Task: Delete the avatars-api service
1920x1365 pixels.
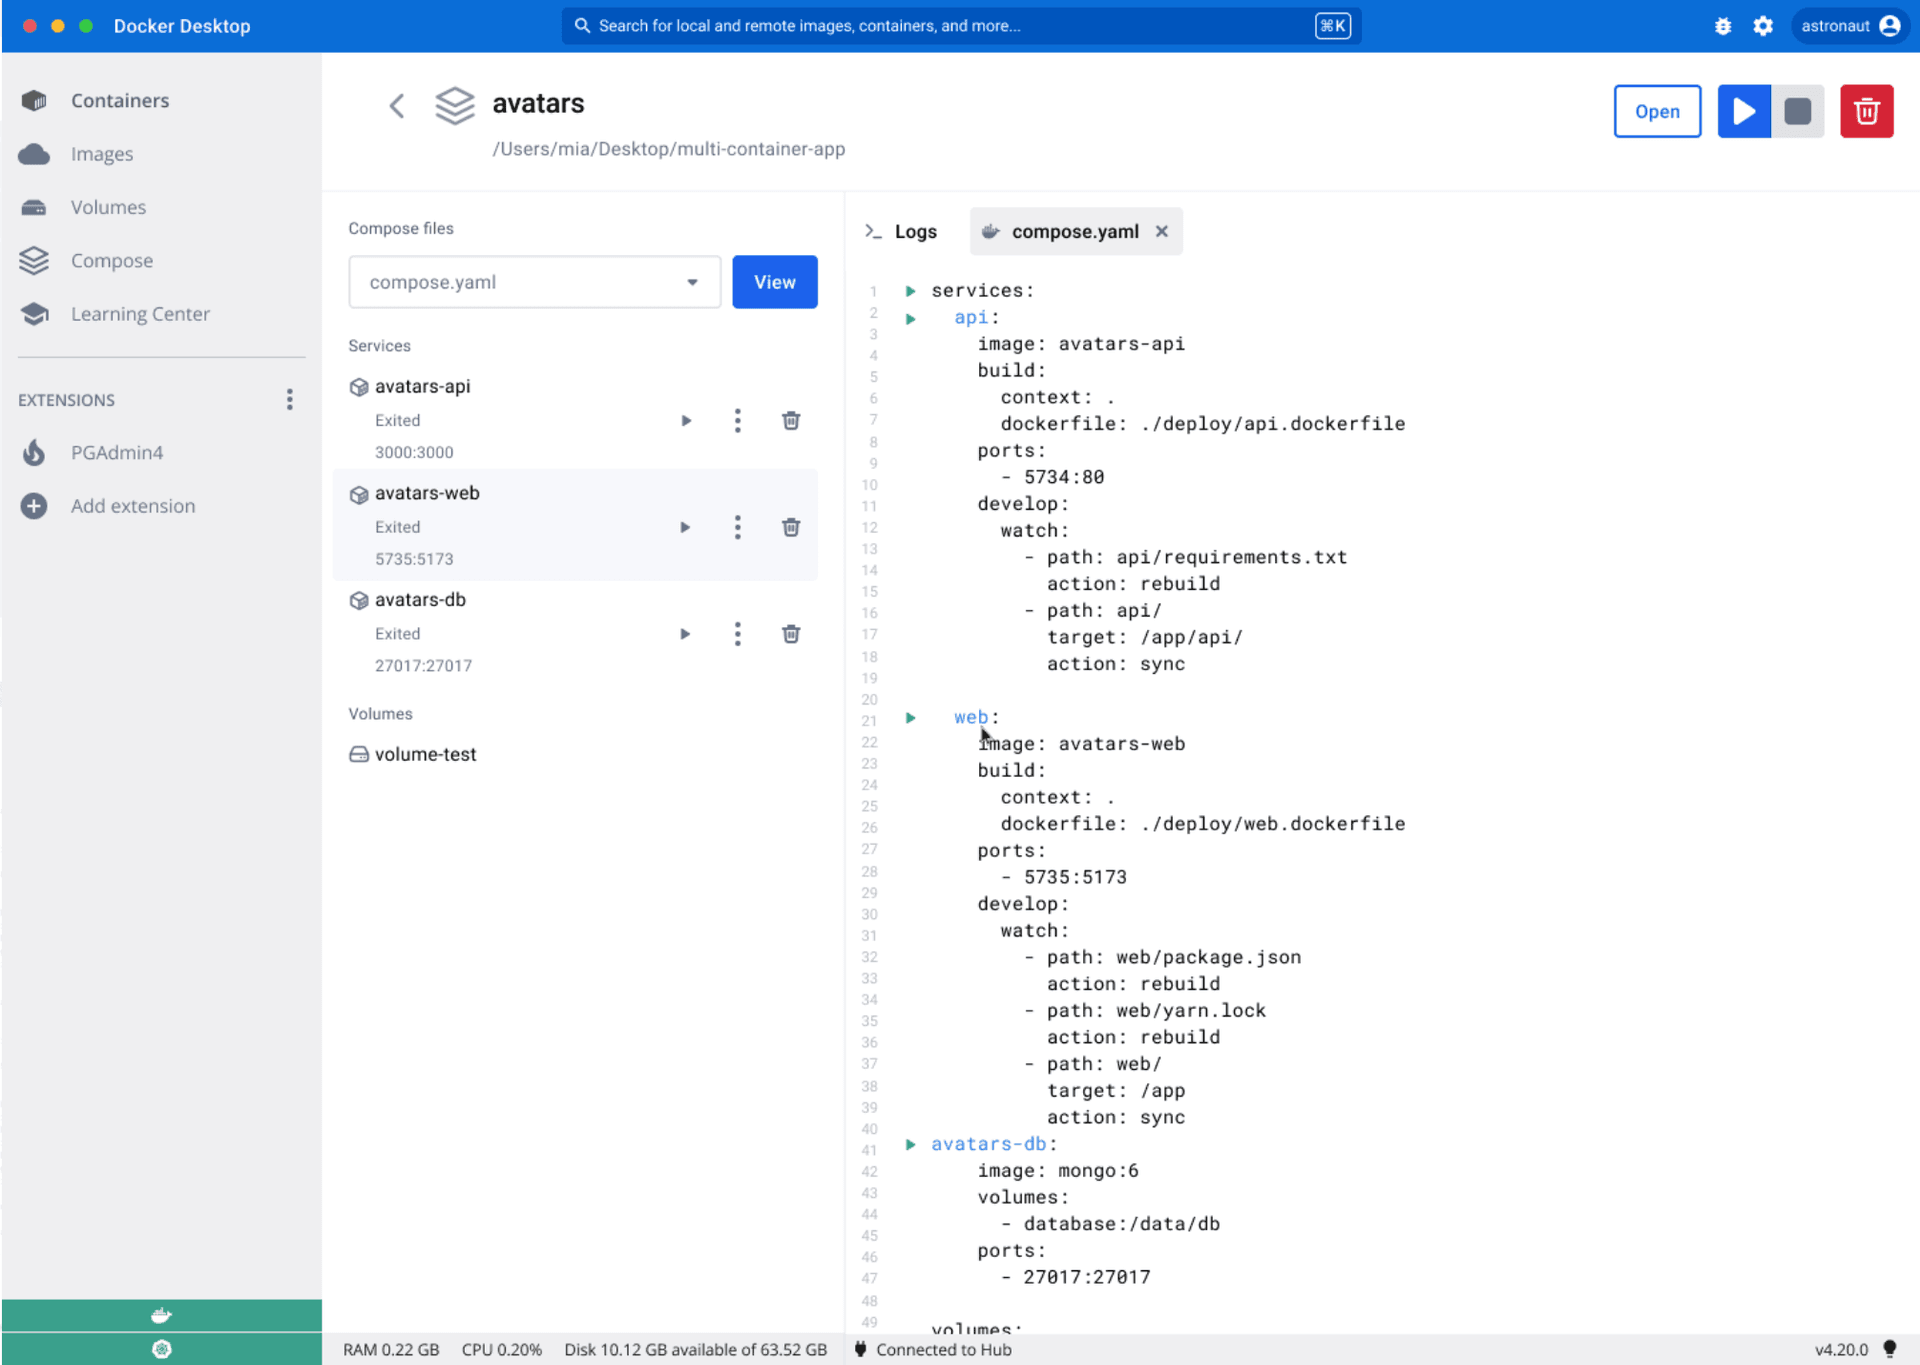Action: click(790, 420)
